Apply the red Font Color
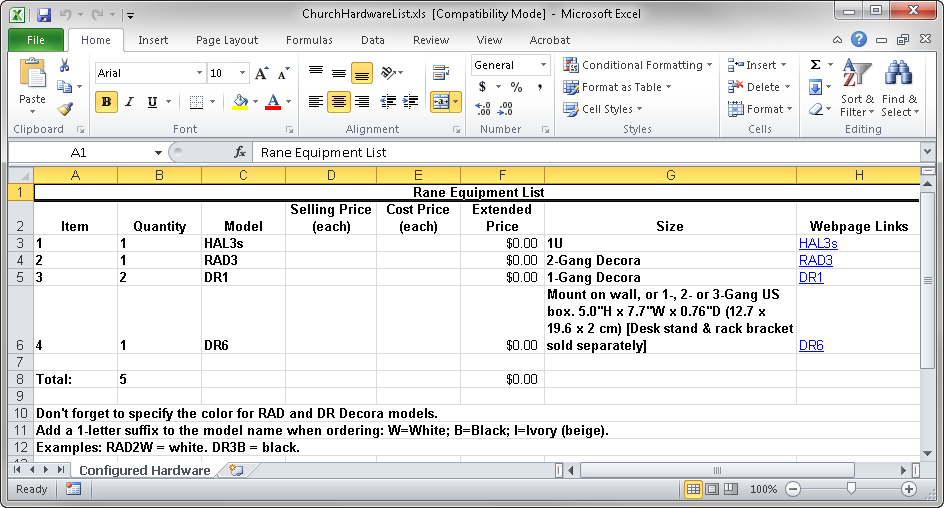Image resolution: width=944 pixels, height=508 pixels. tap(273, 102)
